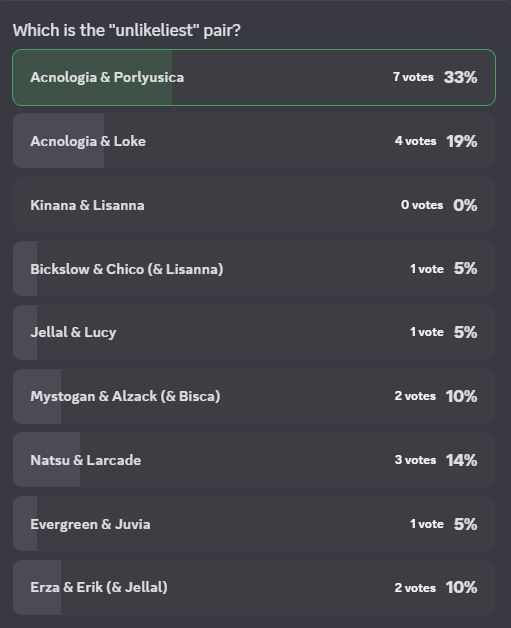Pick Bickslow & Chico (& Lisanna) option
This screenshot has height=628, width=511.
click(254, 269)
